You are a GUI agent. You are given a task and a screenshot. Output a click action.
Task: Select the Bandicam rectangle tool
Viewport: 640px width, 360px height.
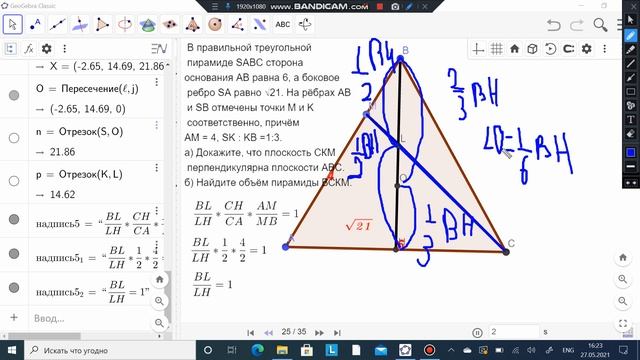[x=631, y=92]
